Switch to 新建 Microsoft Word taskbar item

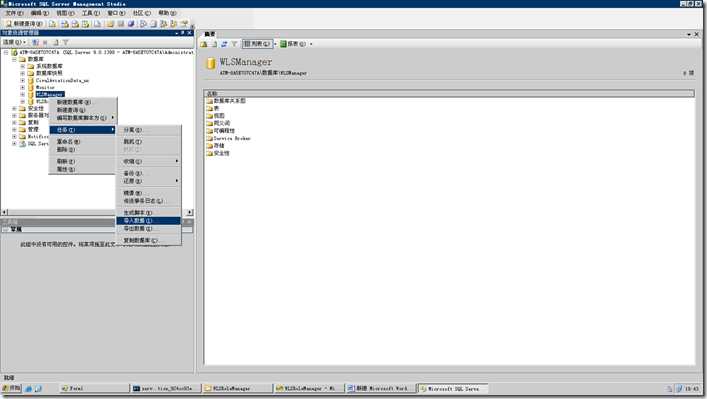pyautogui.click(x=381, y=388)
